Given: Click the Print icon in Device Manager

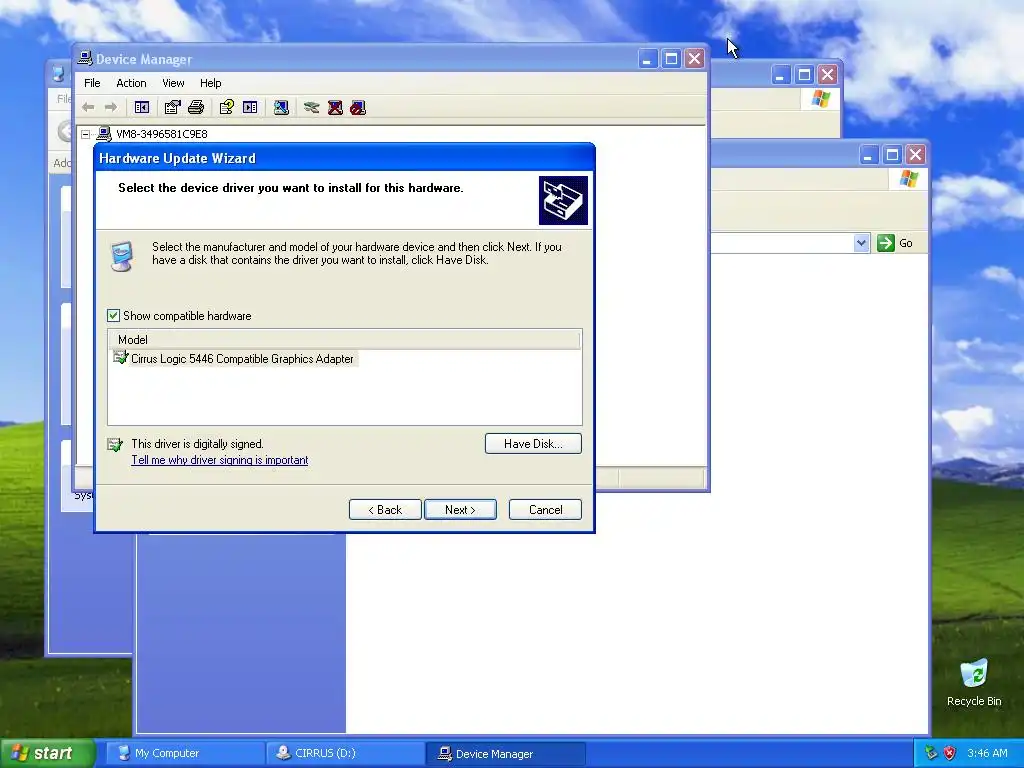Looking at the screenshot, I should pyautogui.click(x=196, y=107).
